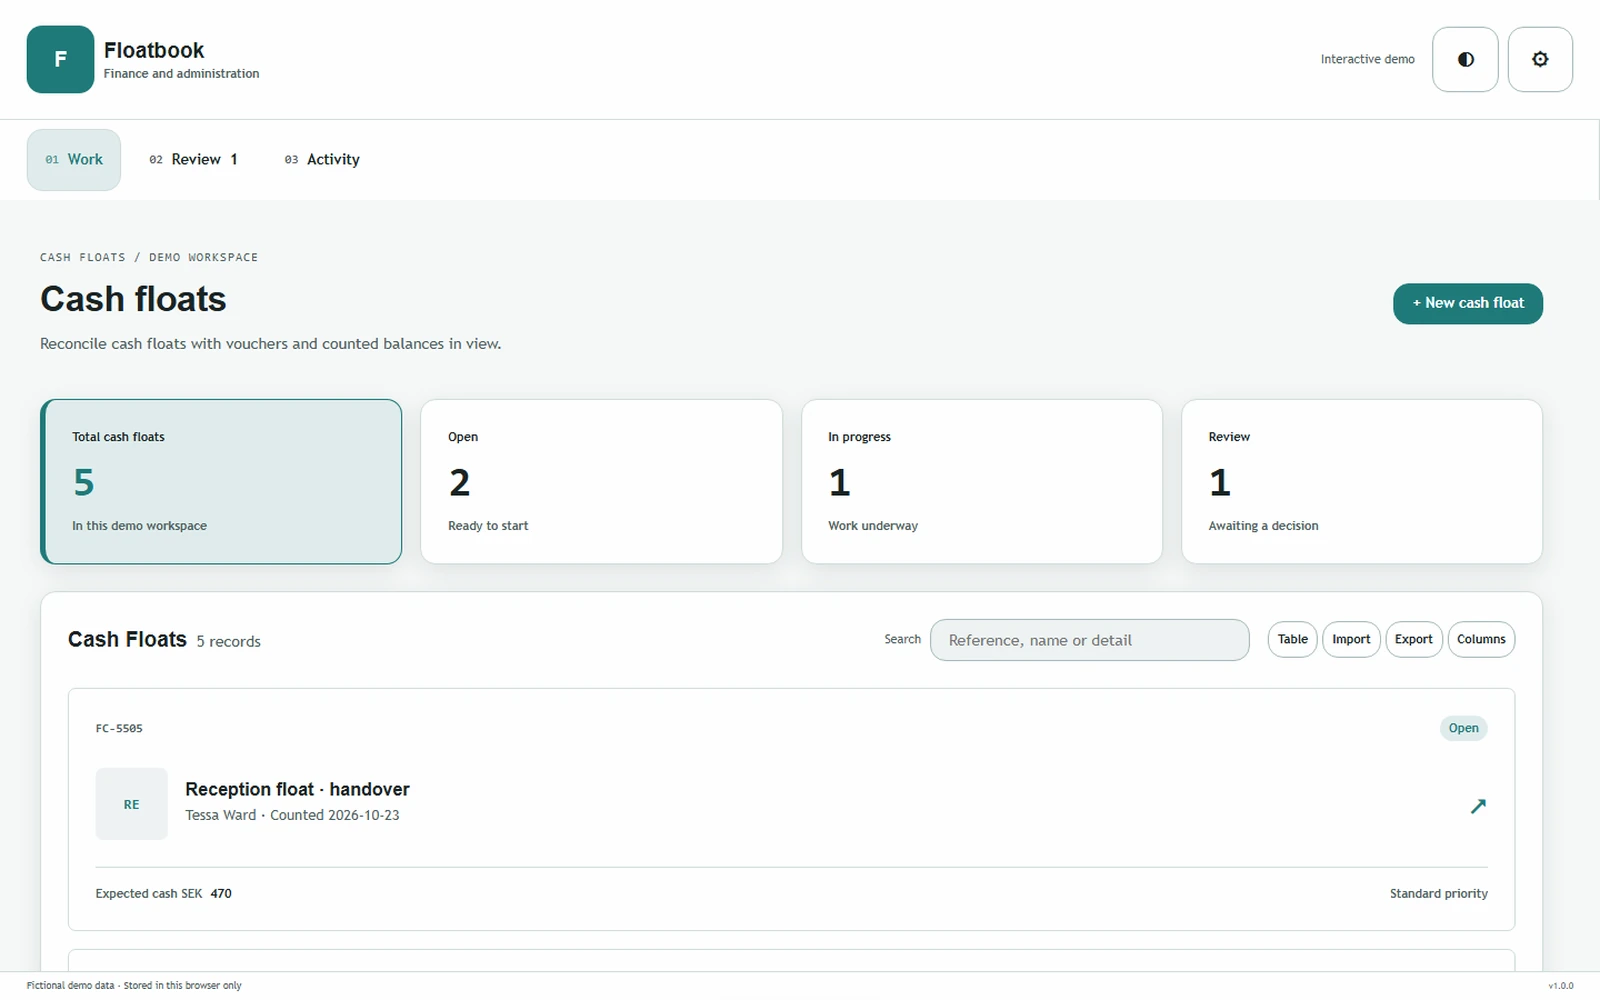1600x1000 pixels.
Task: Click the RE avatar for Reception float
Action: (131, 804)
